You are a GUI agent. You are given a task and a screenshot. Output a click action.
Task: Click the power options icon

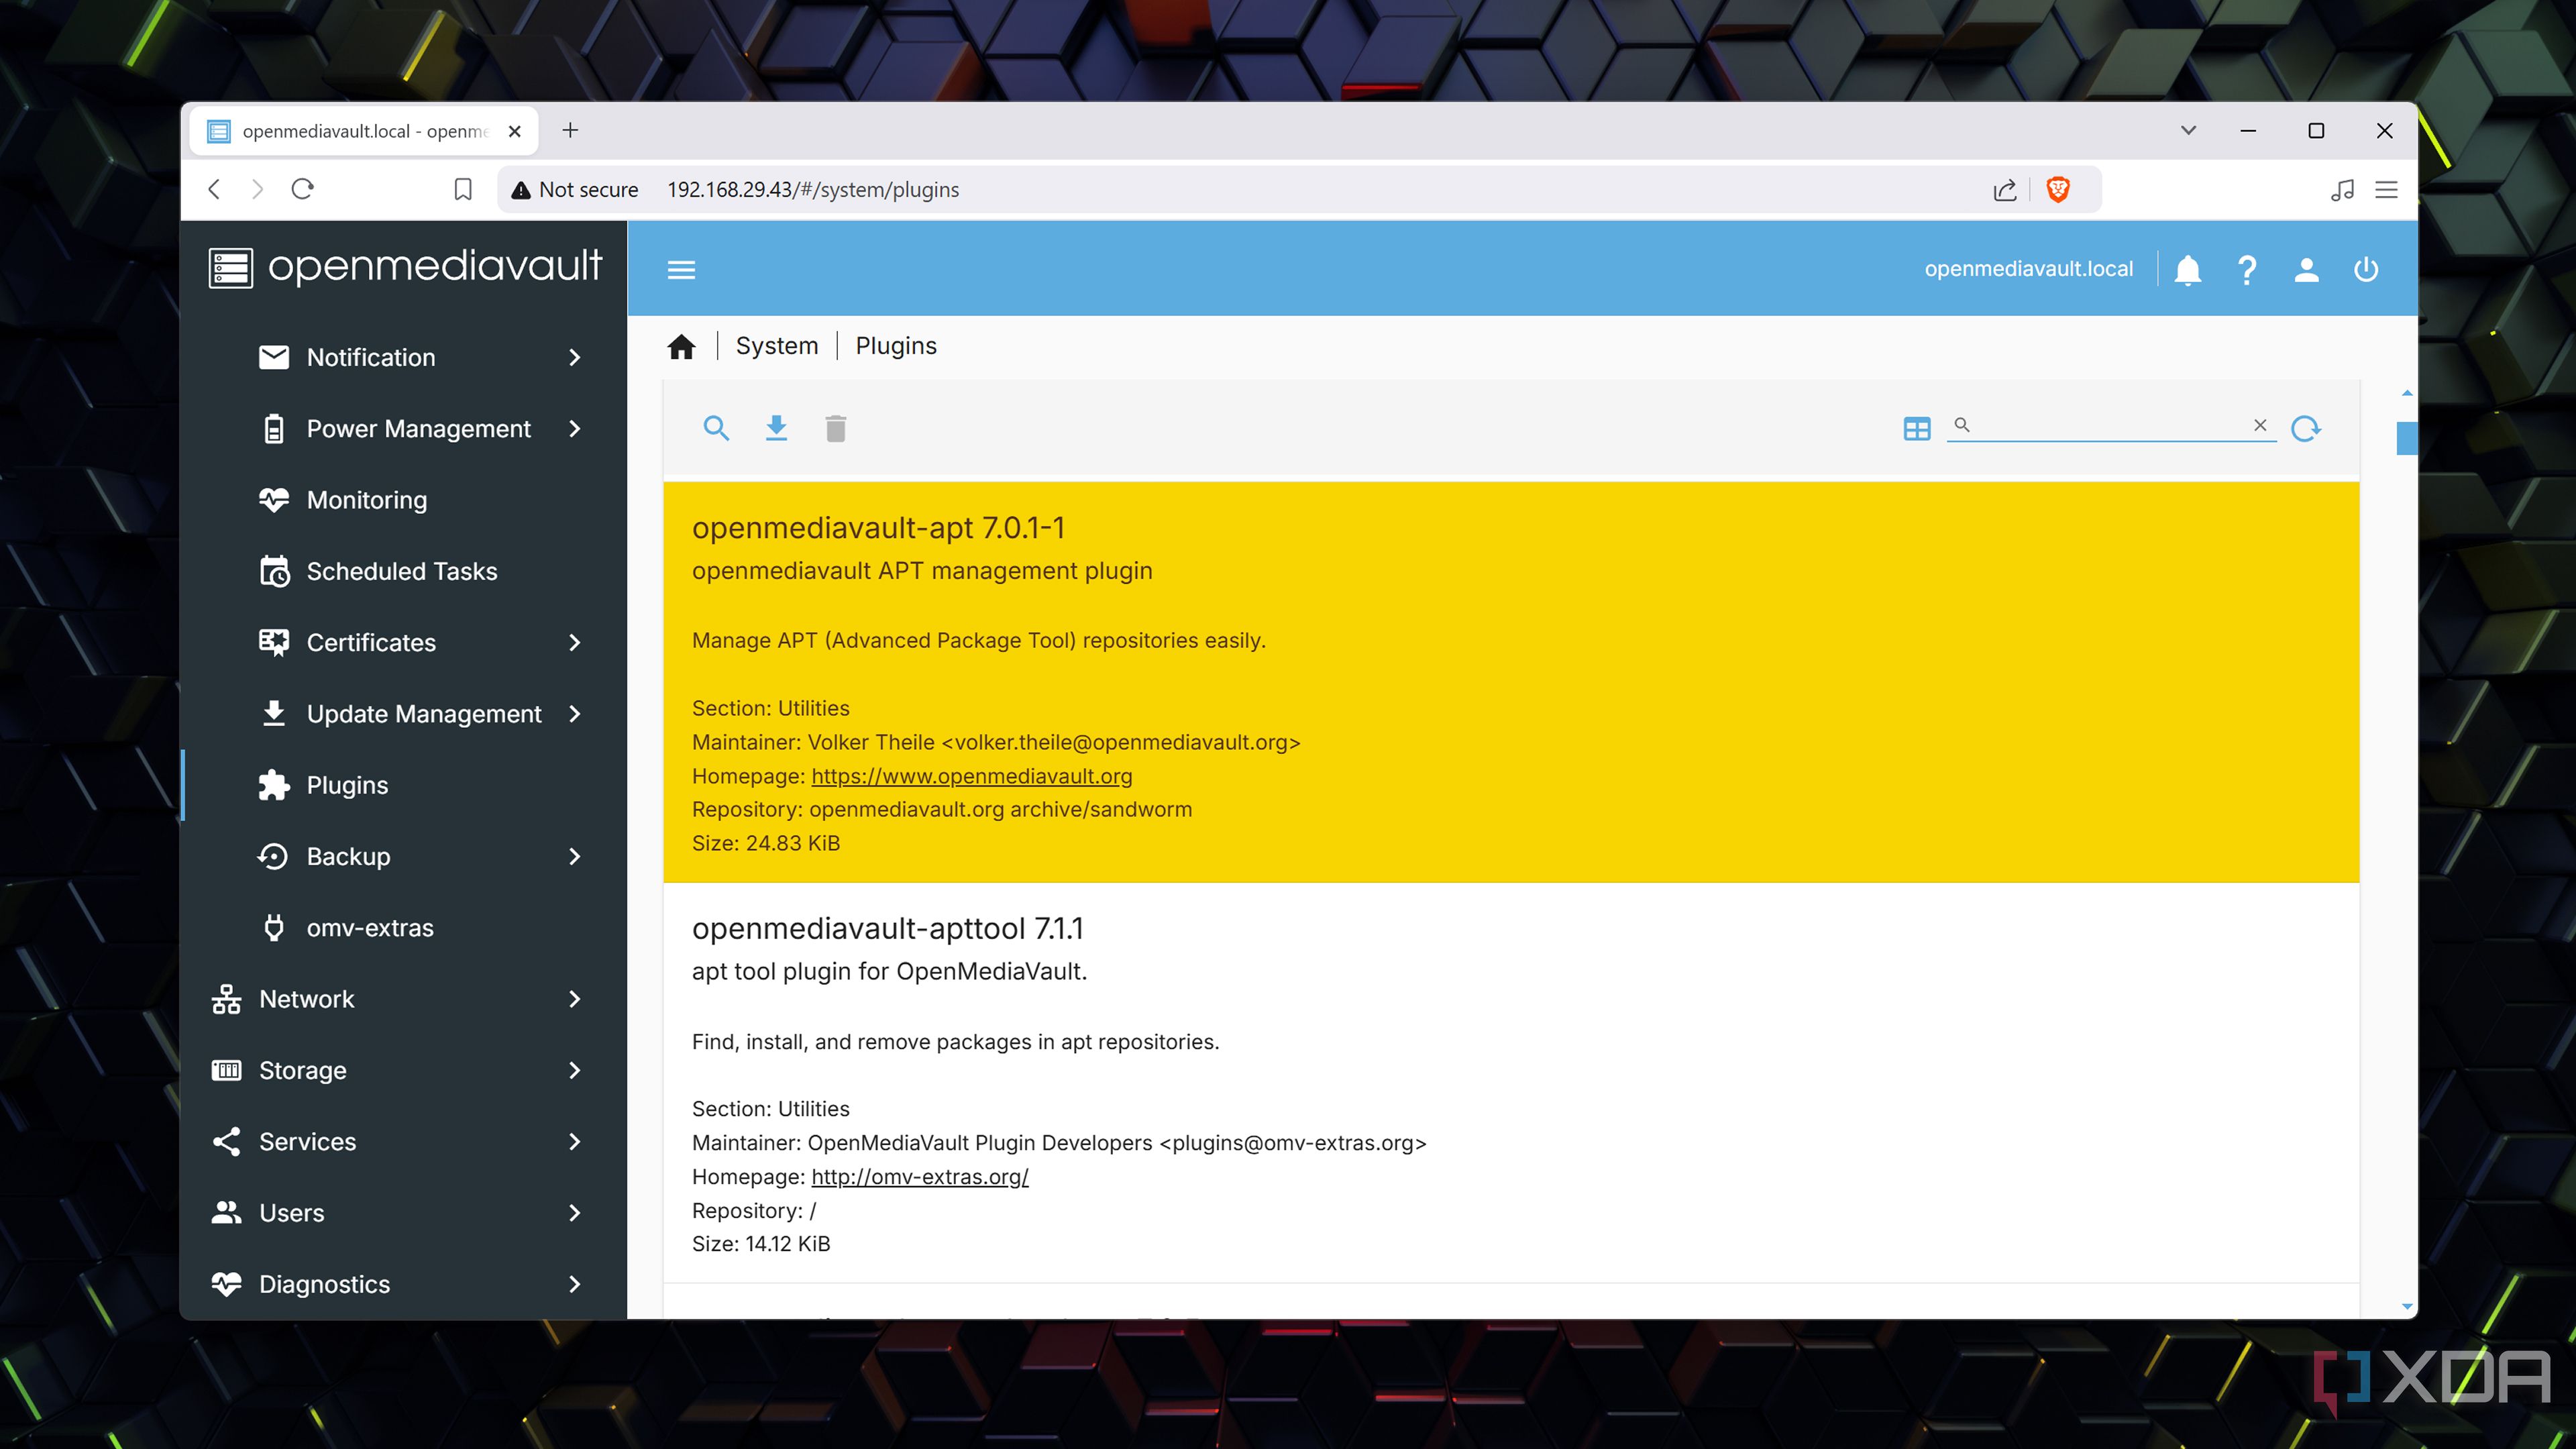(x=2366, y=270)
